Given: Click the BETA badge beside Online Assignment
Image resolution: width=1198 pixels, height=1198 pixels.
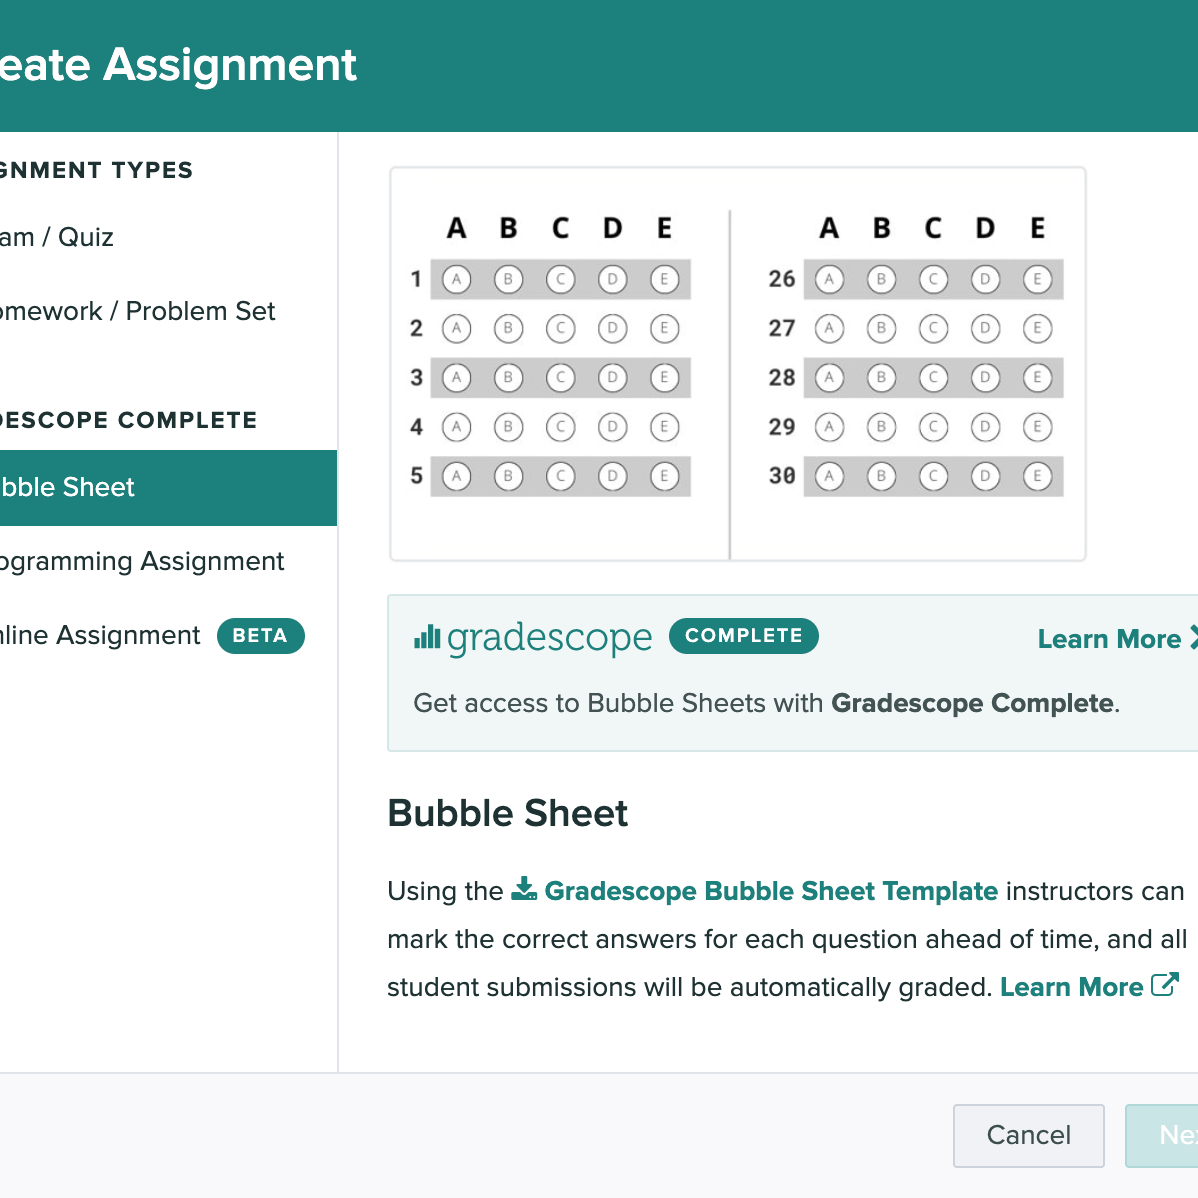Looking at the screenshot, I should (x=261, y=636).
